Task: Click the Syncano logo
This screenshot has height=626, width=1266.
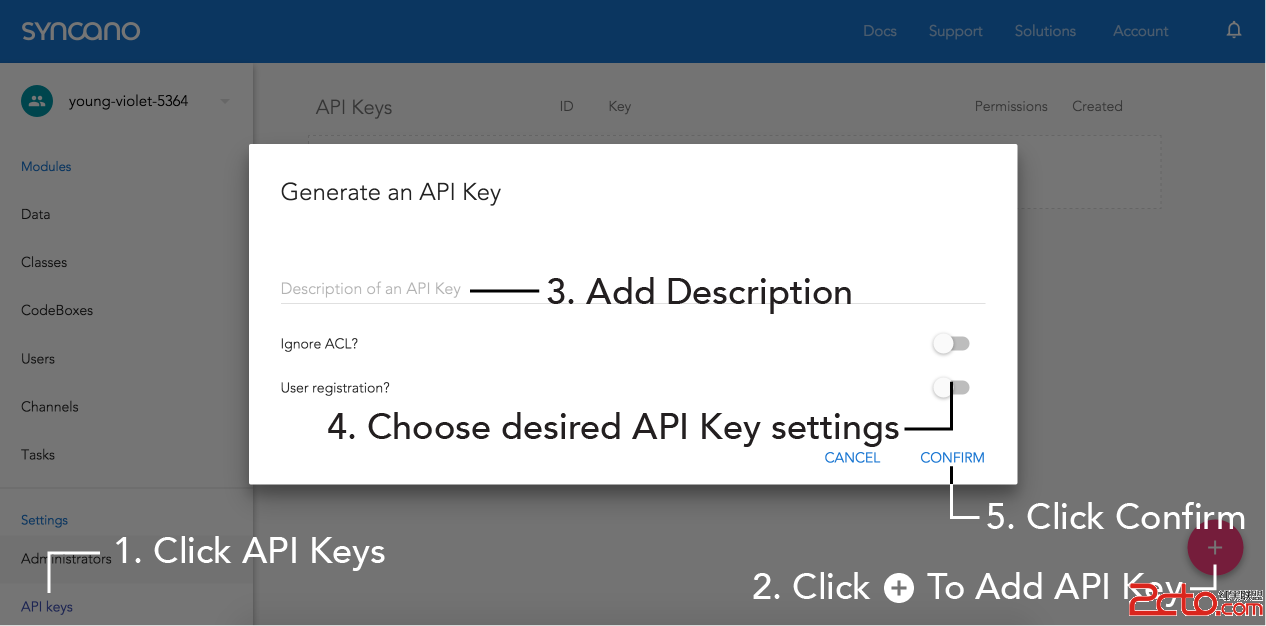Action: (81, 31)
